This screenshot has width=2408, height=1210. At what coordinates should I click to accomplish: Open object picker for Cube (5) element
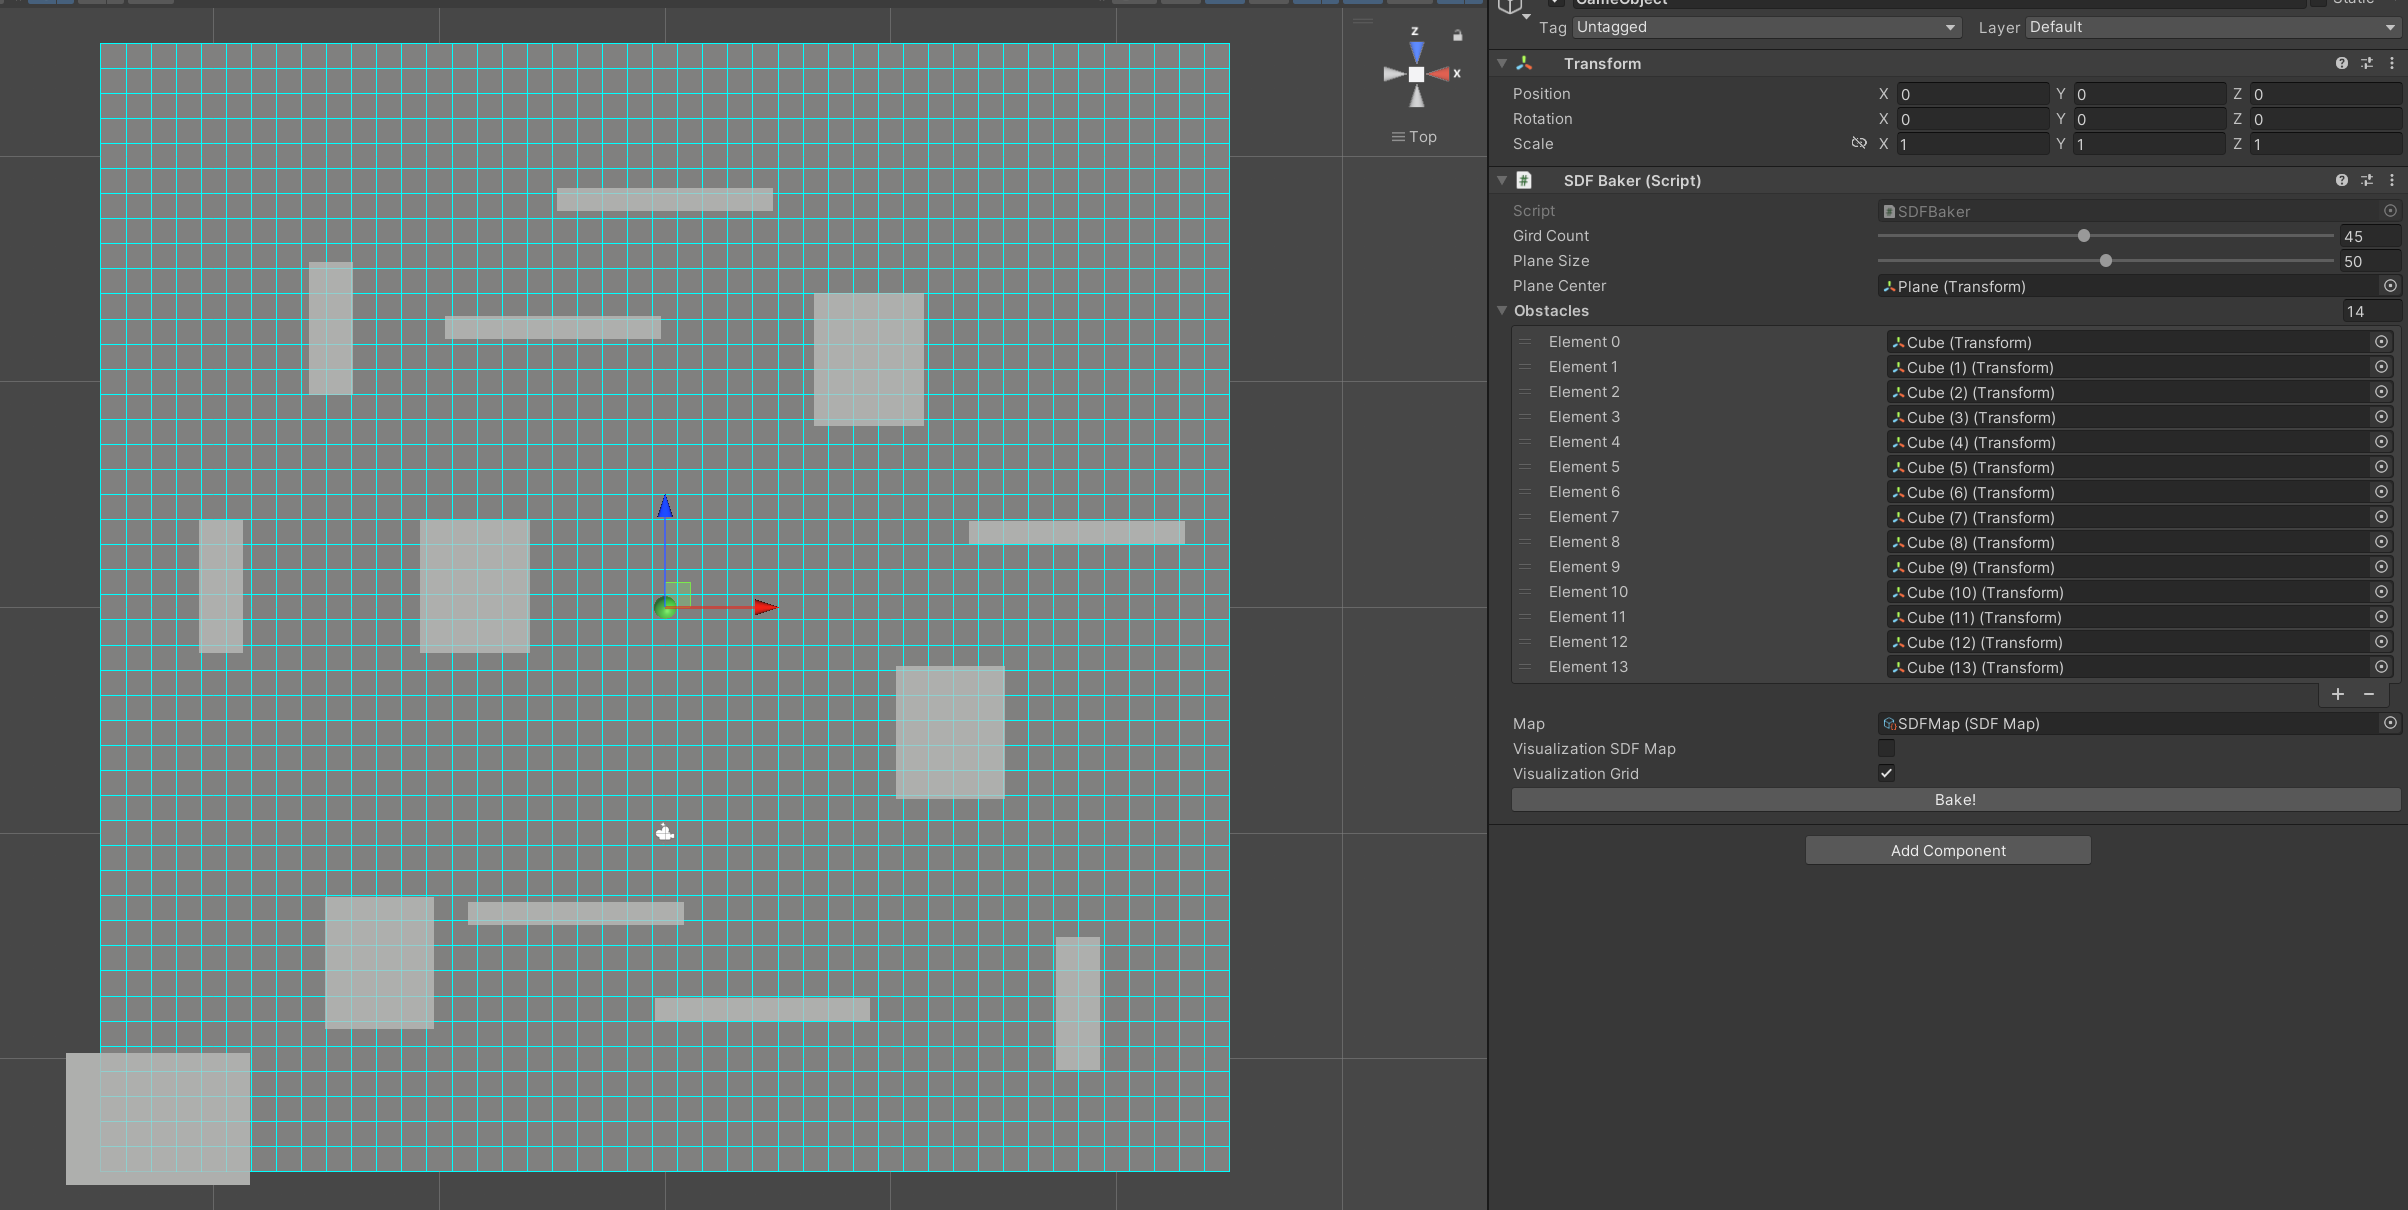coord(2381,467)
